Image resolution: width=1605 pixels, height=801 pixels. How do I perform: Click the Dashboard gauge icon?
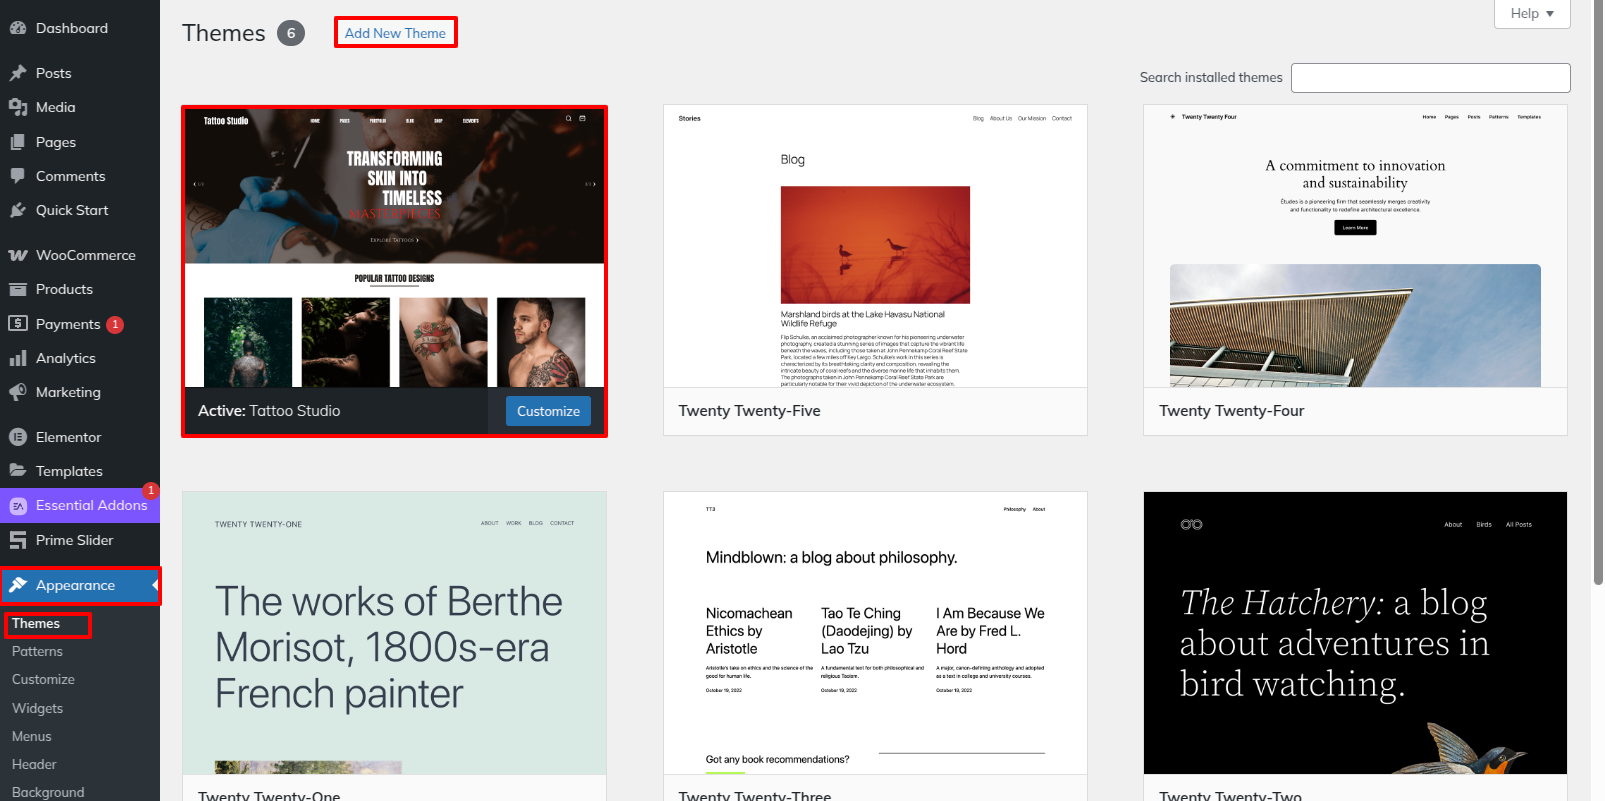coord(17,28)
